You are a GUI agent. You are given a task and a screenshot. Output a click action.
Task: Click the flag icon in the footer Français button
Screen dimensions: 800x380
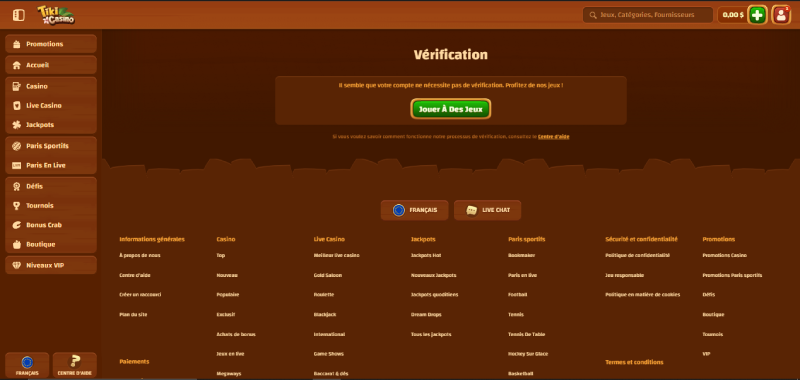[399, 210]
